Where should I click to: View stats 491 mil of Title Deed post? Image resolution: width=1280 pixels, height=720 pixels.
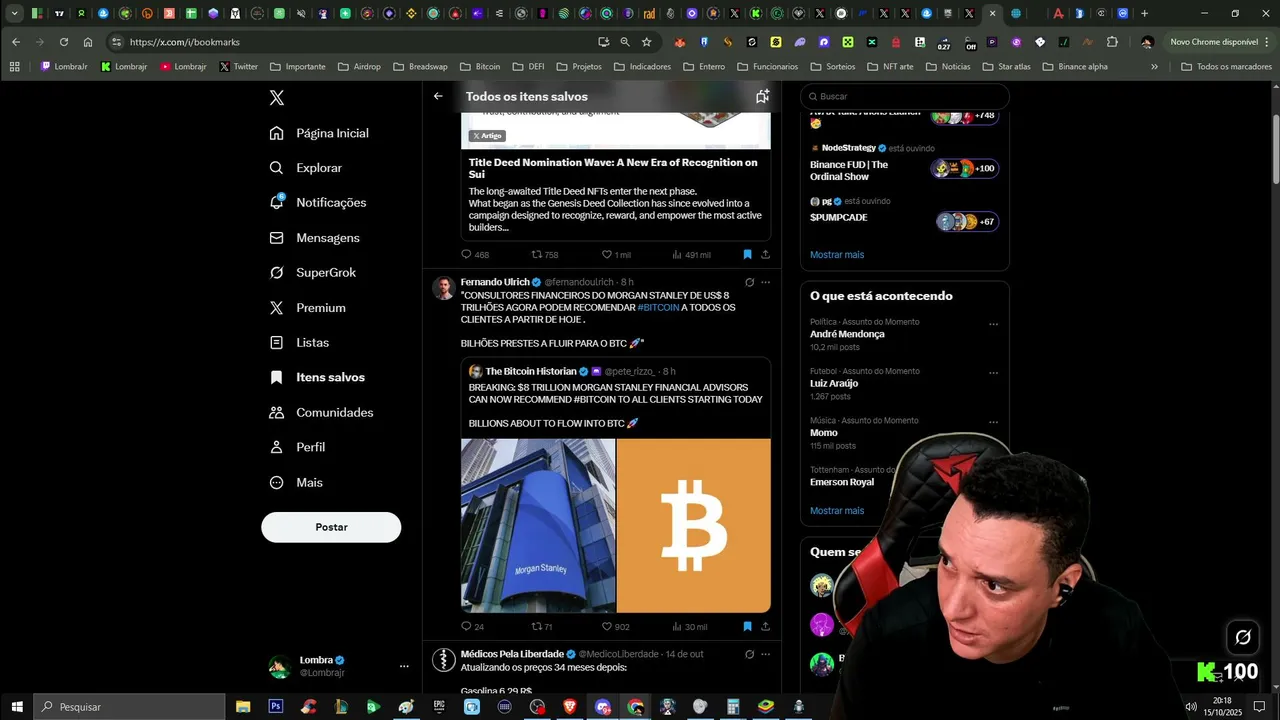pos(691,255)
